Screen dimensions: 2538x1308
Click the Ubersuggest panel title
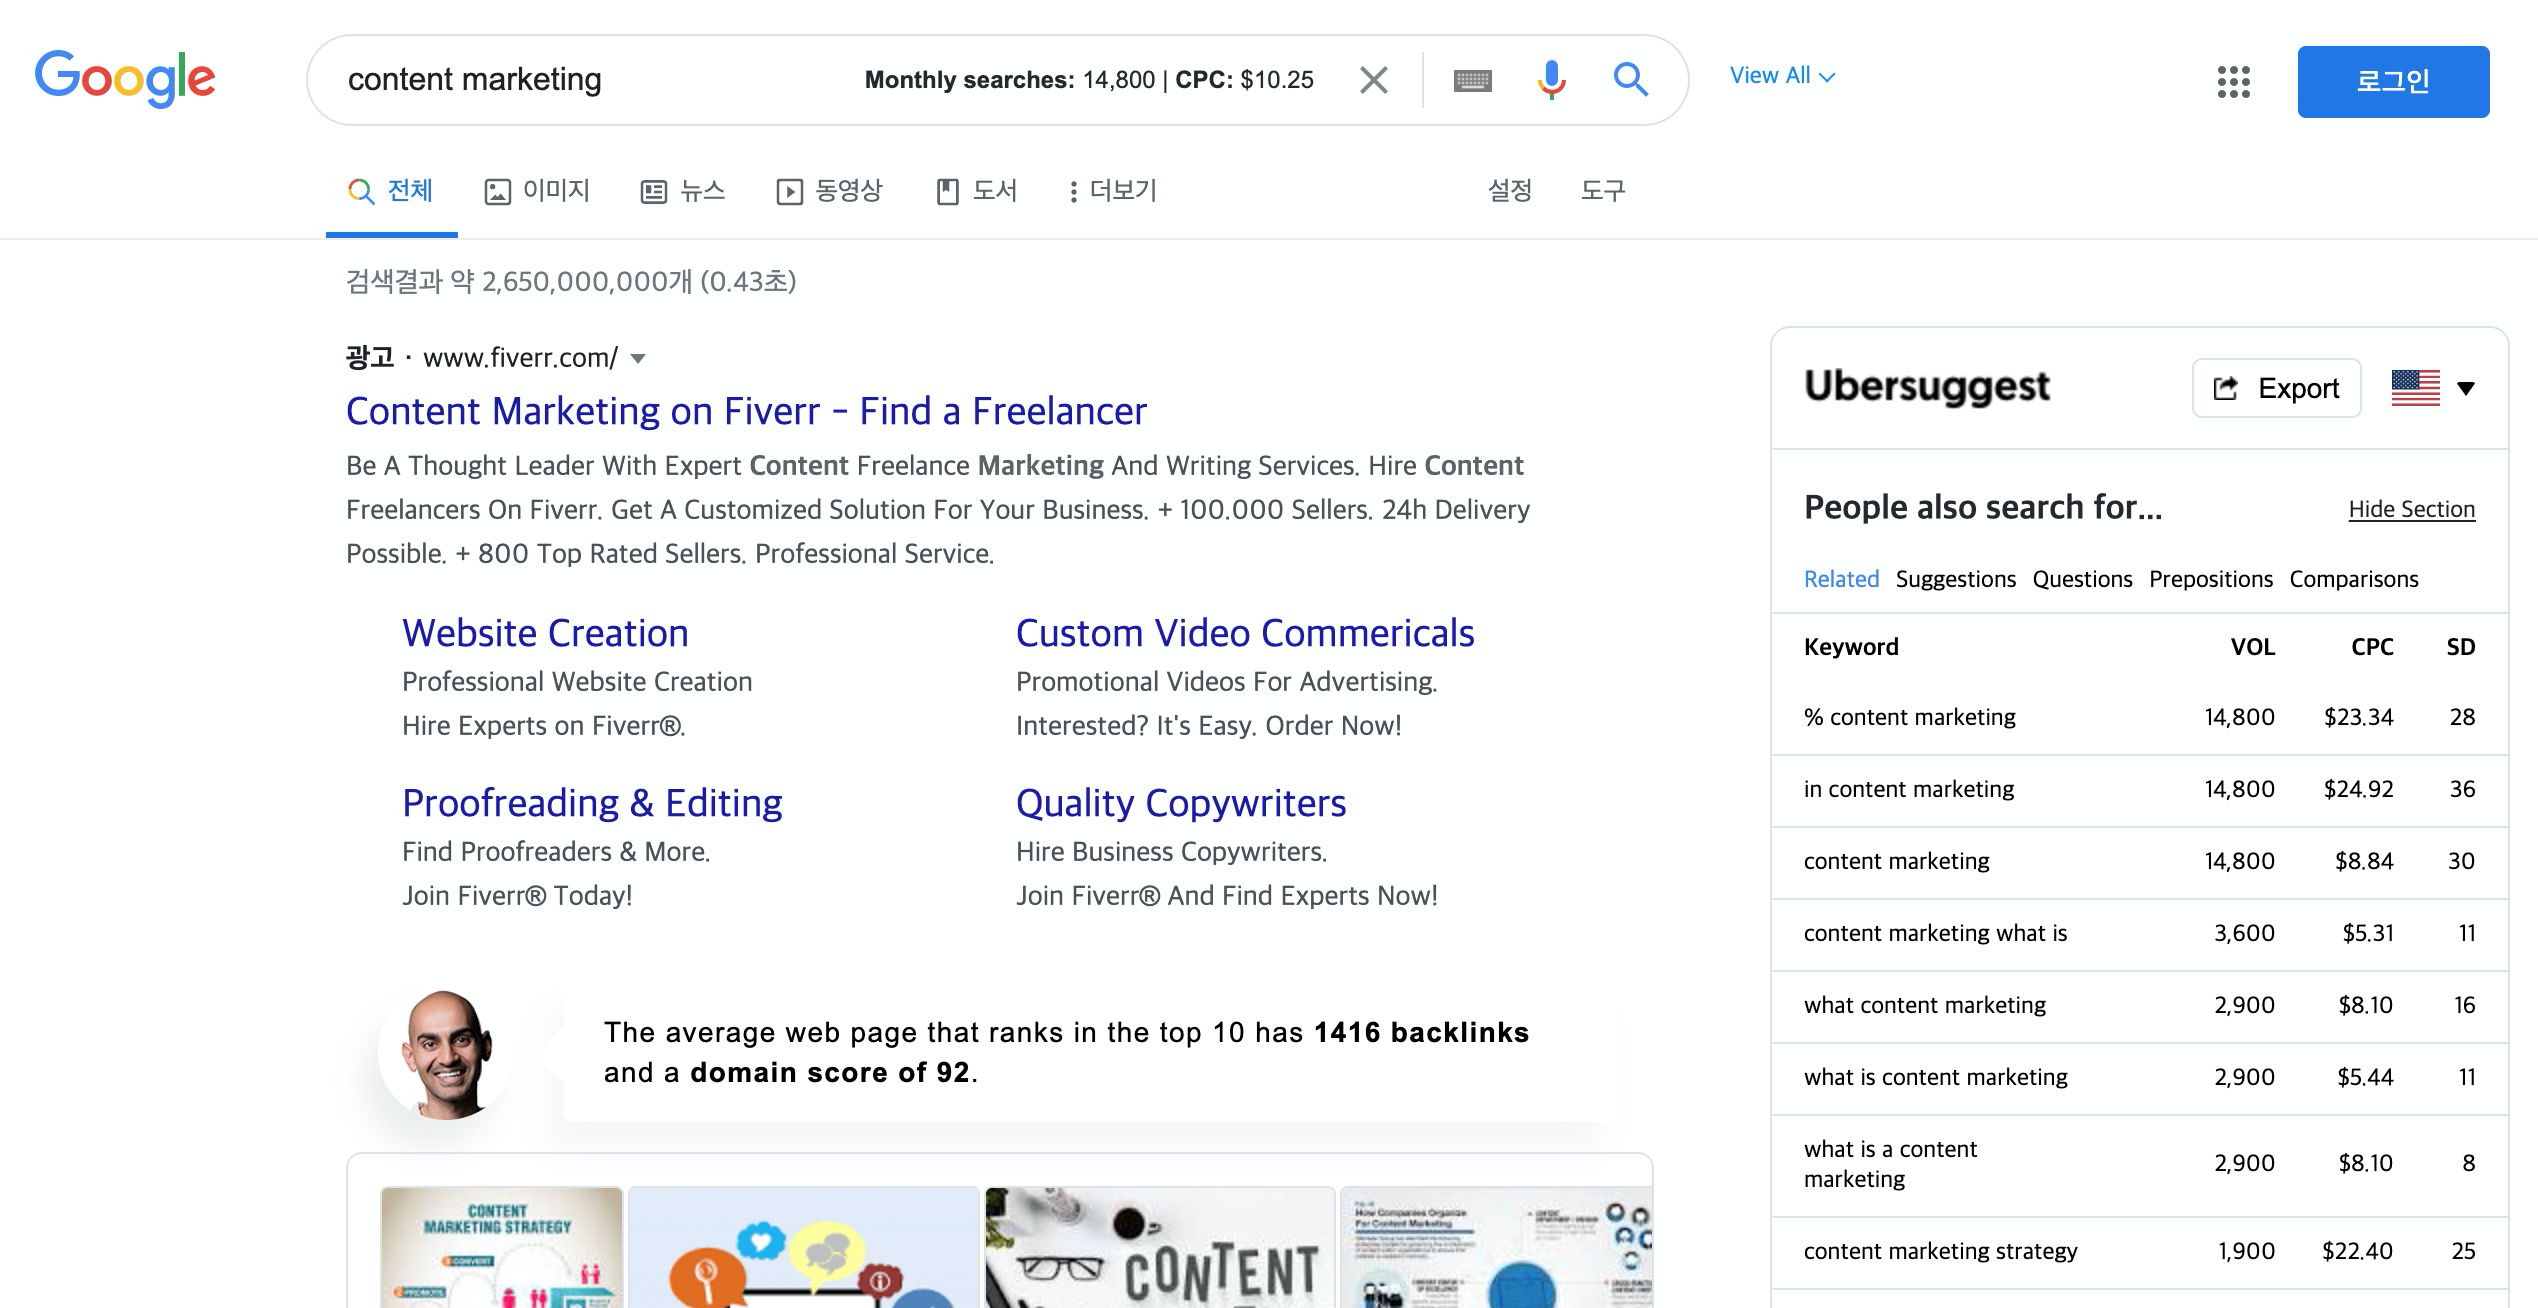pos(1927,386)
